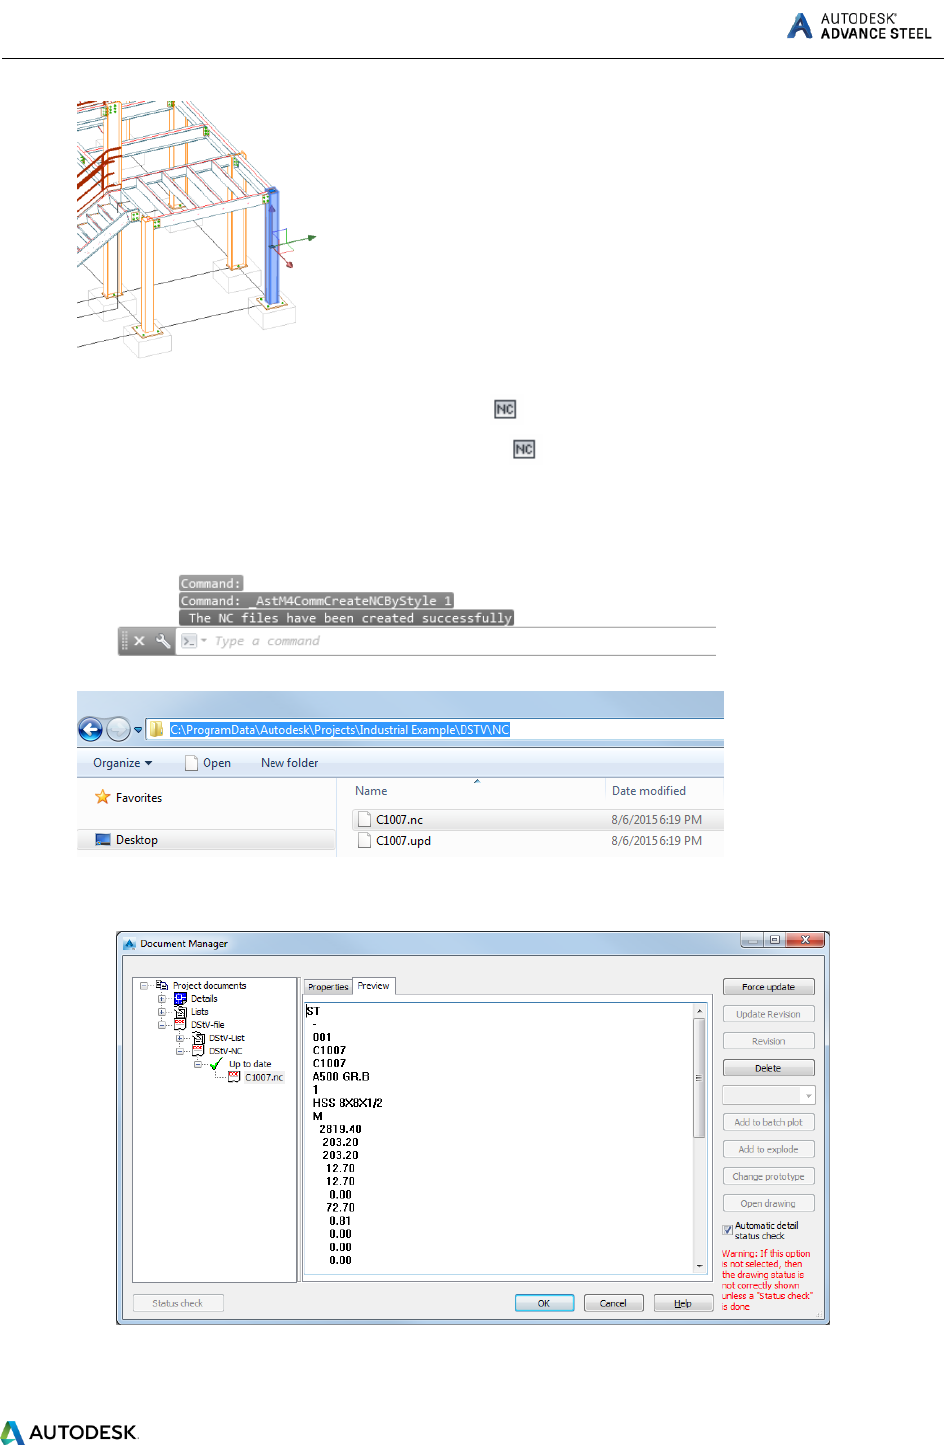
Task: Open recent commands prompt icon
Action: [x=191, y=641]
